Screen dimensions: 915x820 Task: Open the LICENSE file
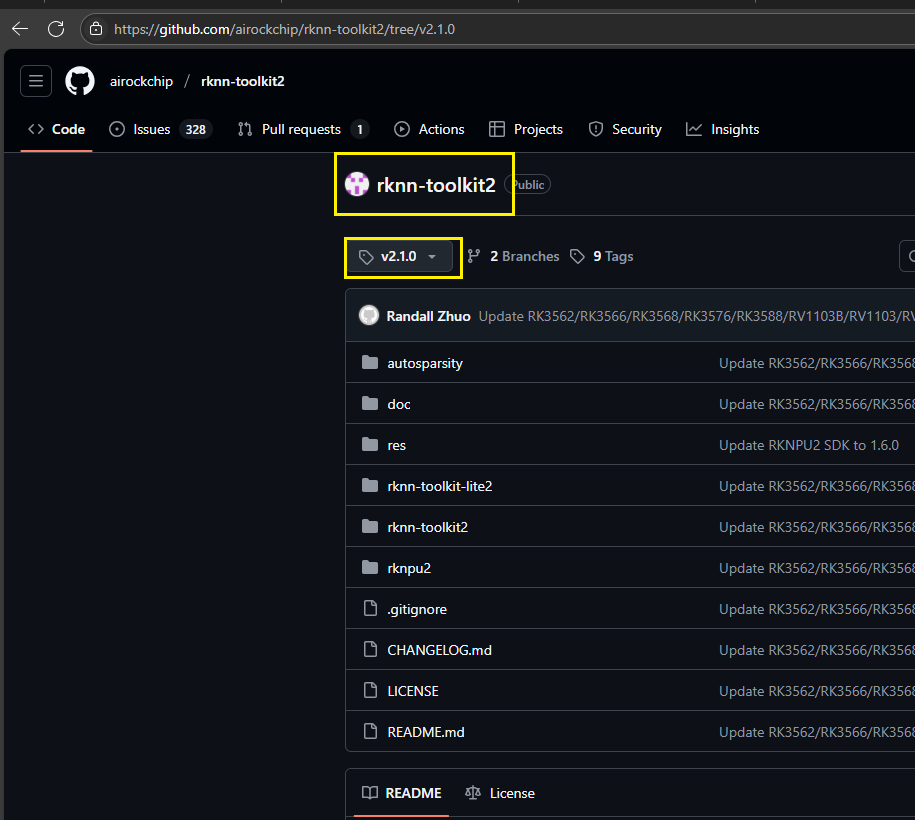(x=413, y=690)
